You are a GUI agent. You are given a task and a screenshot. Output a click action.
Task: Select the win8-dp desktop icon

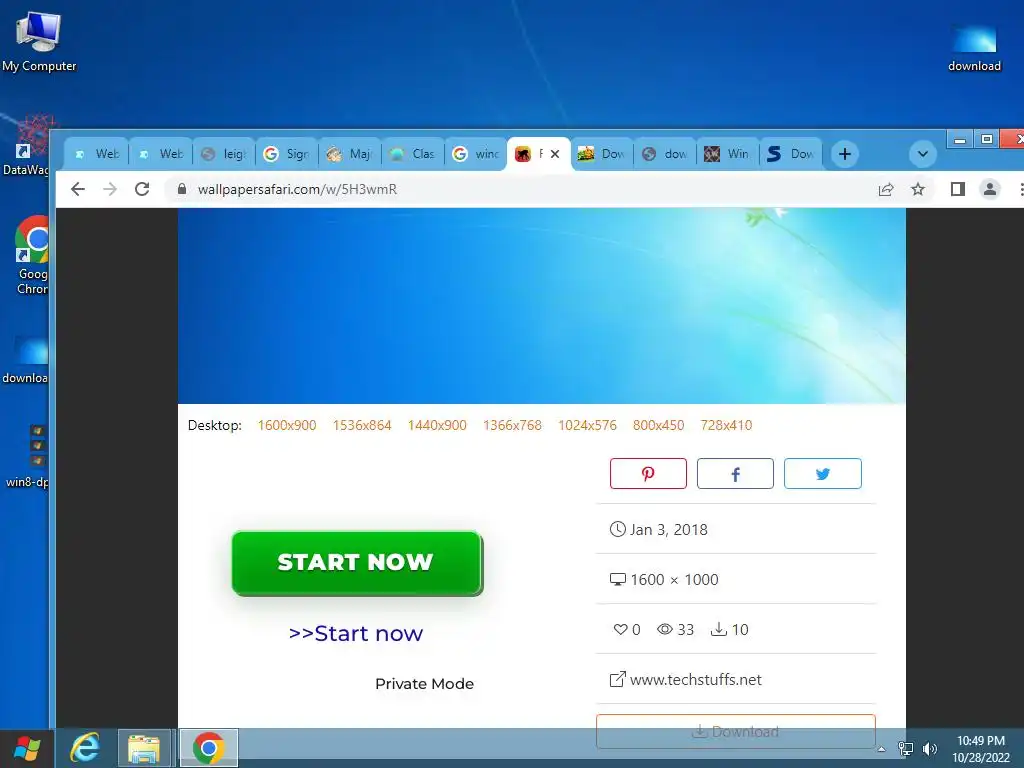pyautogui.click(x=27, y=456)
